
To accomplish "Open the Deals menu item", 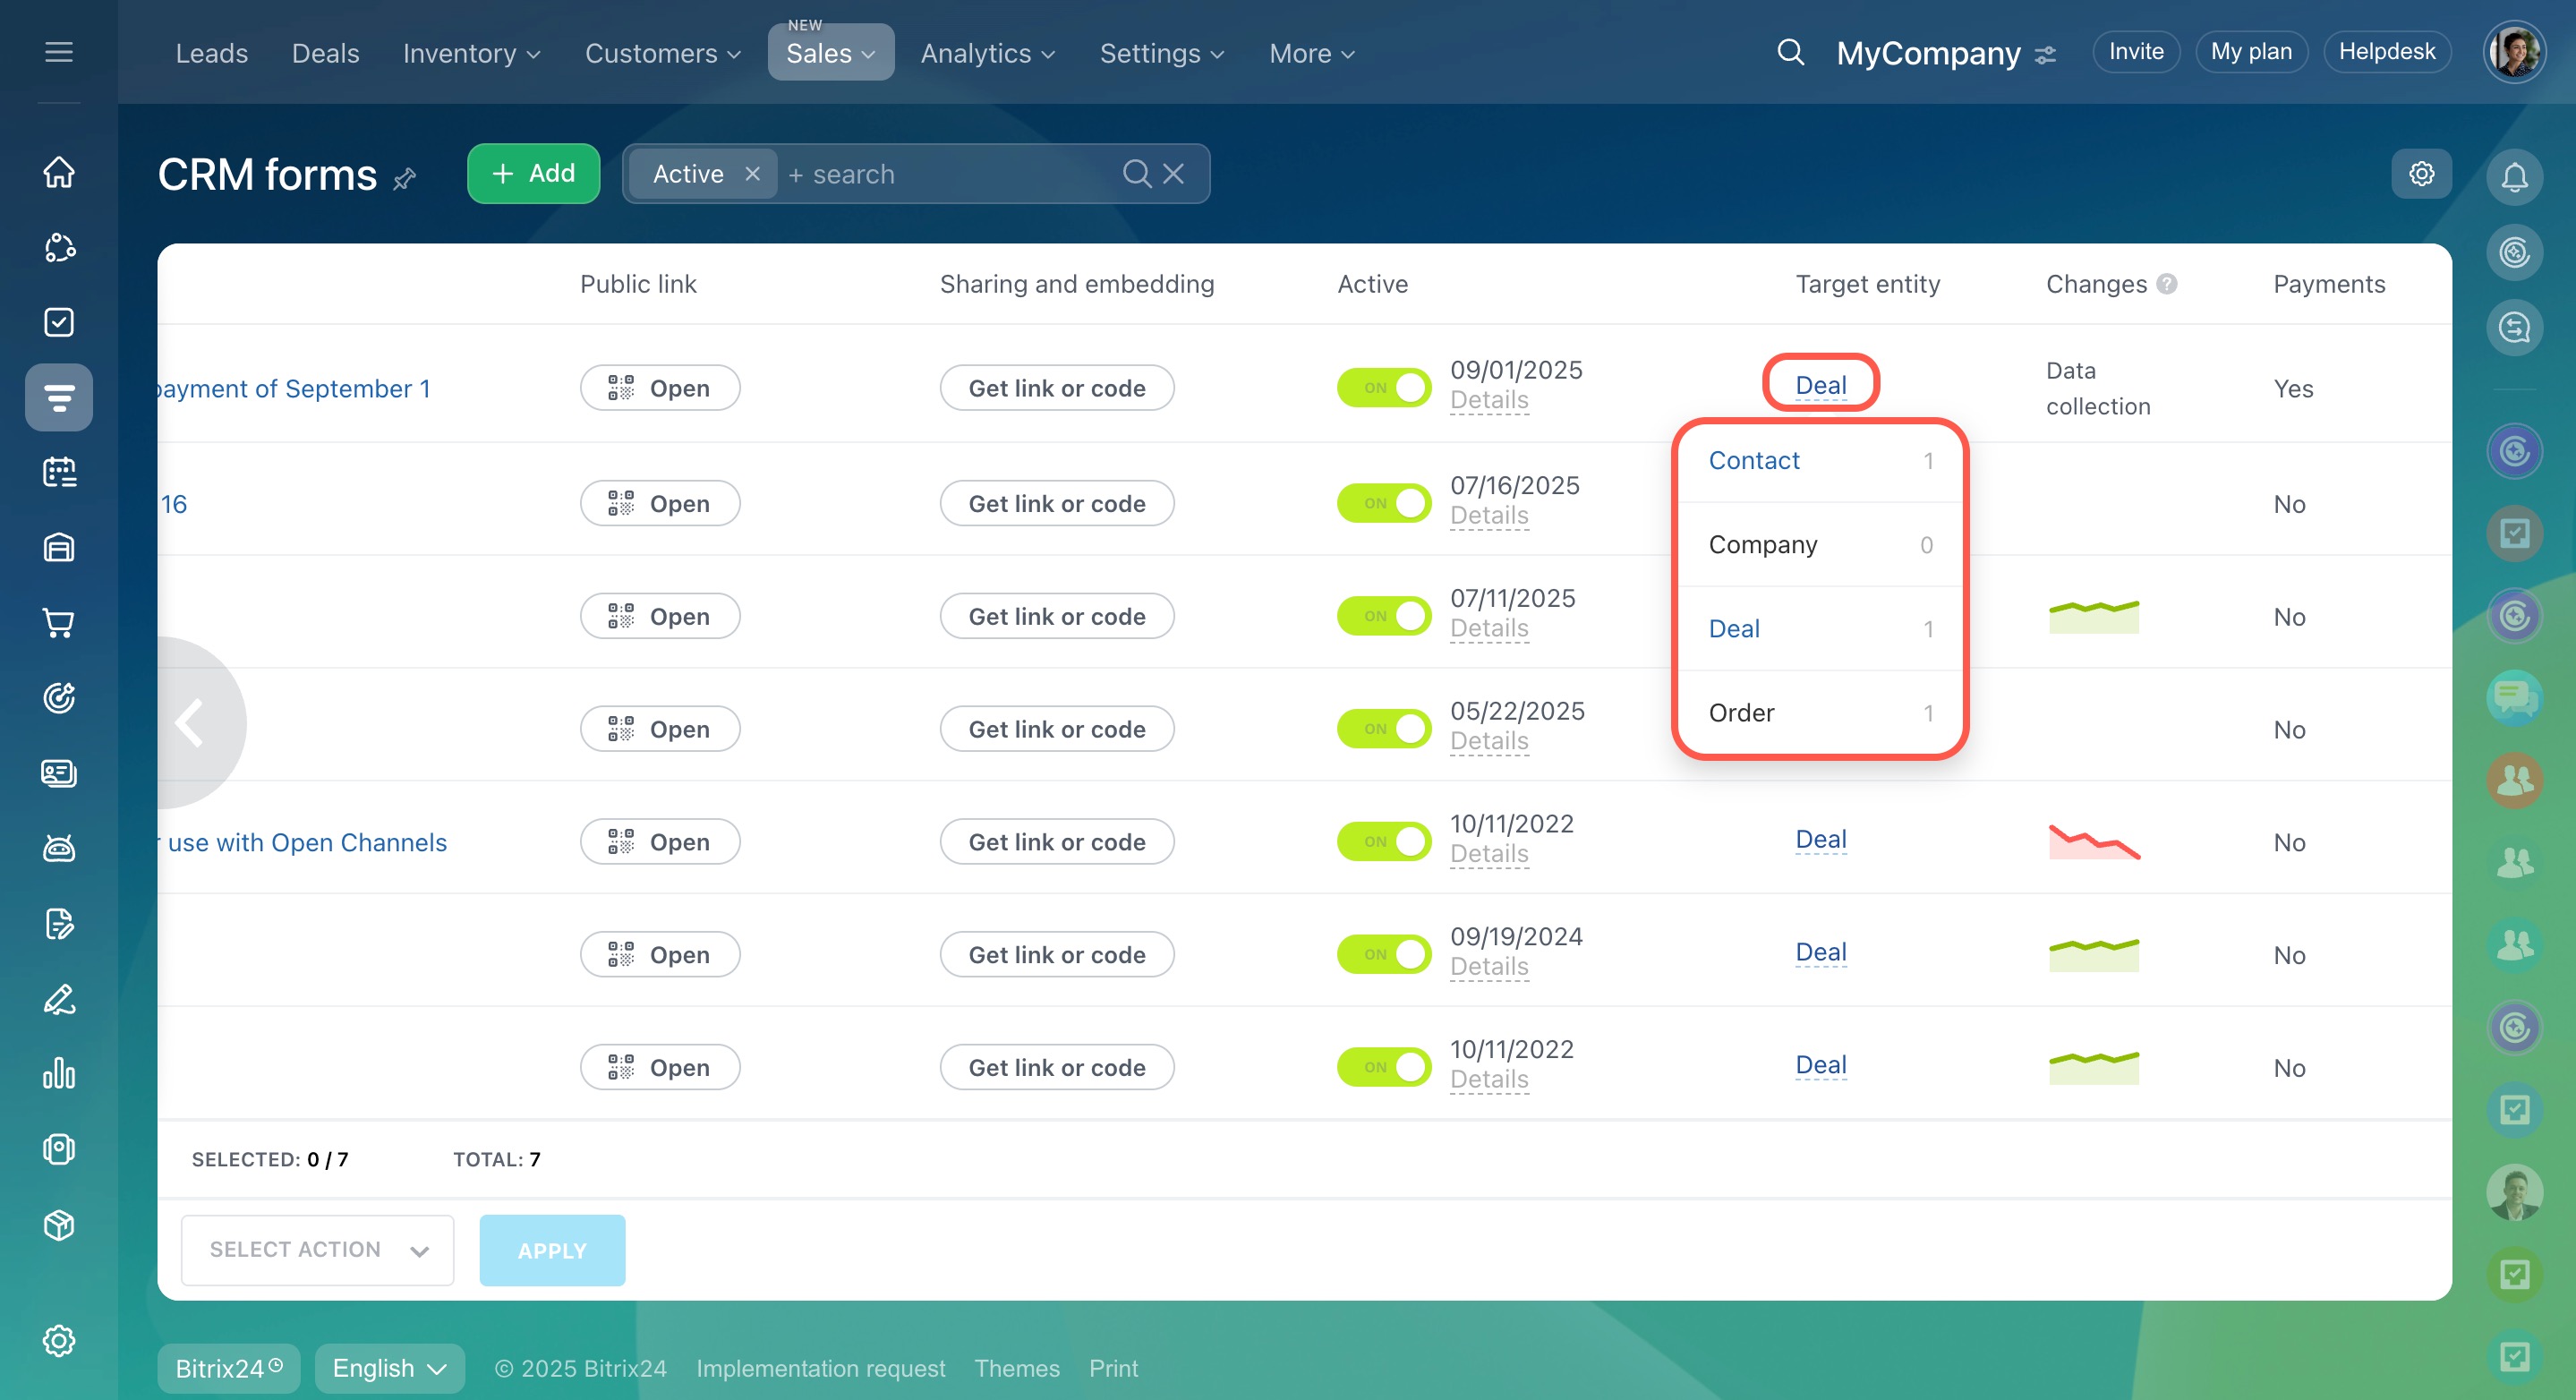I will pos(325,53).
